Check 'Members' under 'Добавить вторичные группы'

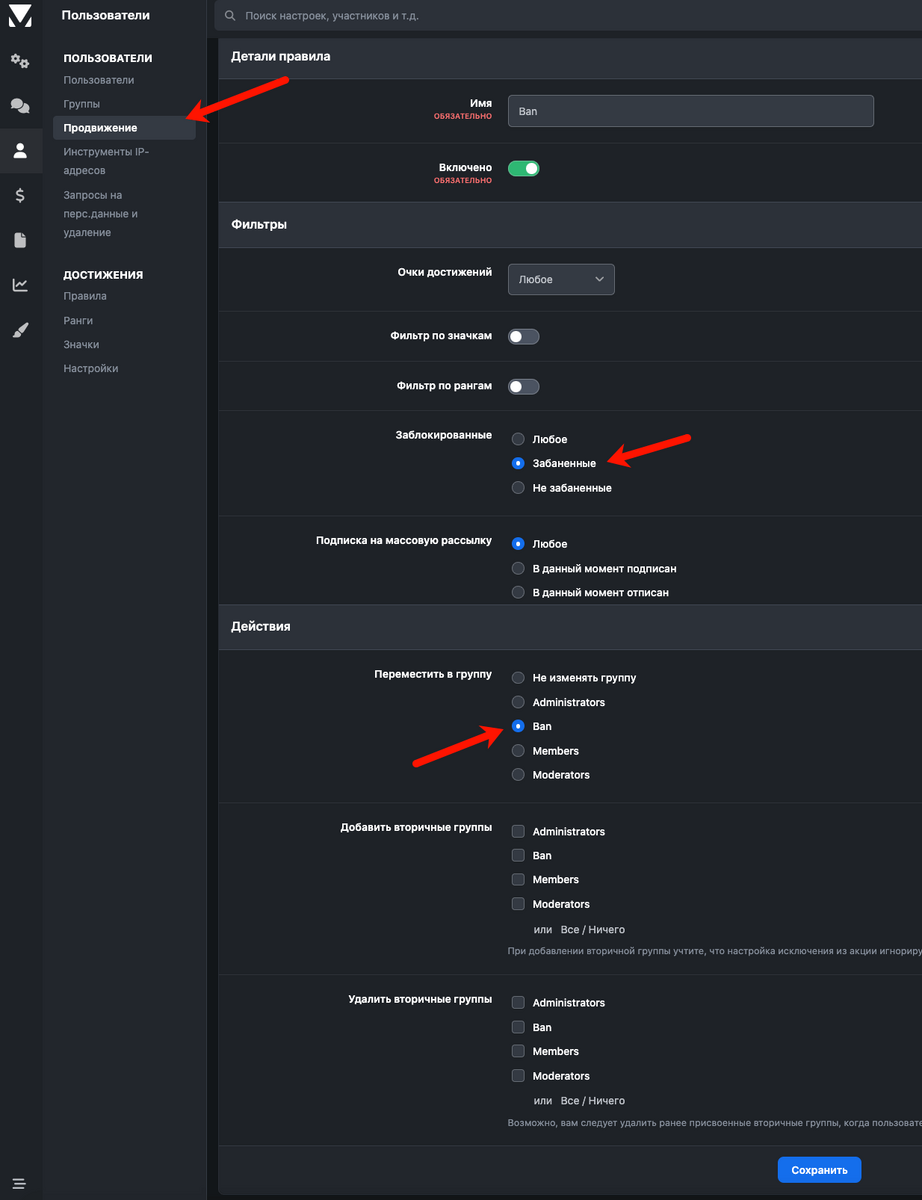(518, 880)
